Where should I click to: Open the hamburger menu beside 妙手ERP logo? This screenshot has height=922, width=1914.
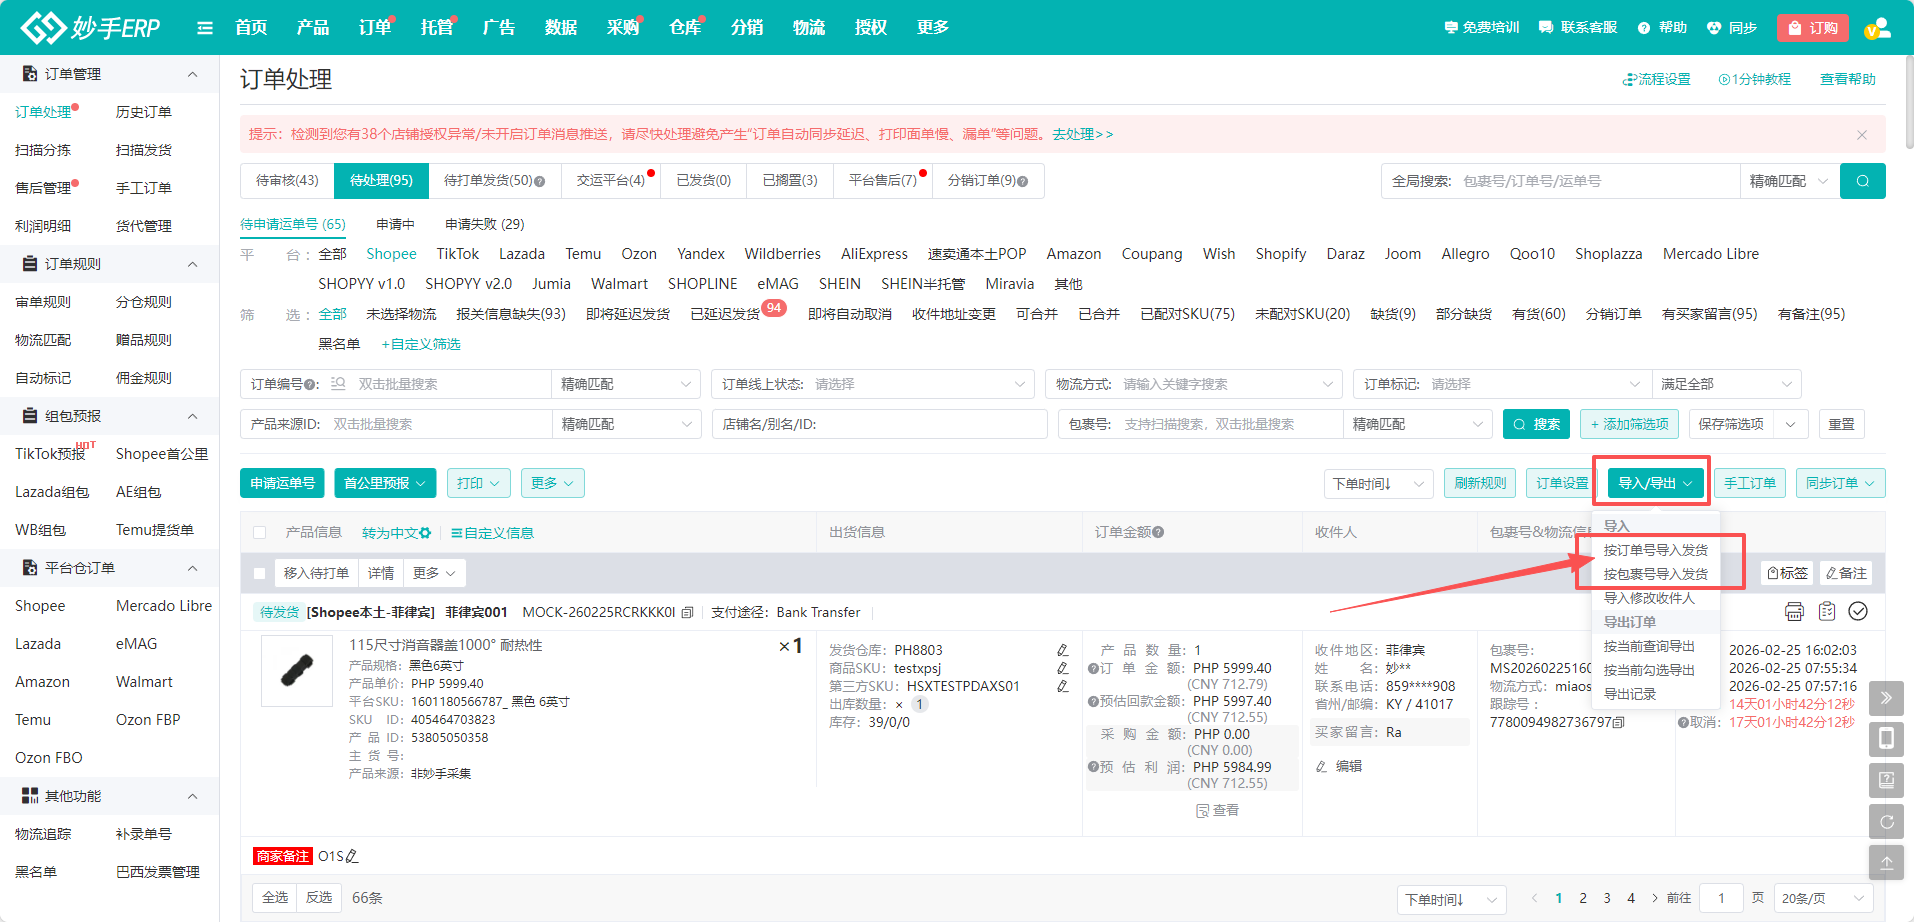205,28
